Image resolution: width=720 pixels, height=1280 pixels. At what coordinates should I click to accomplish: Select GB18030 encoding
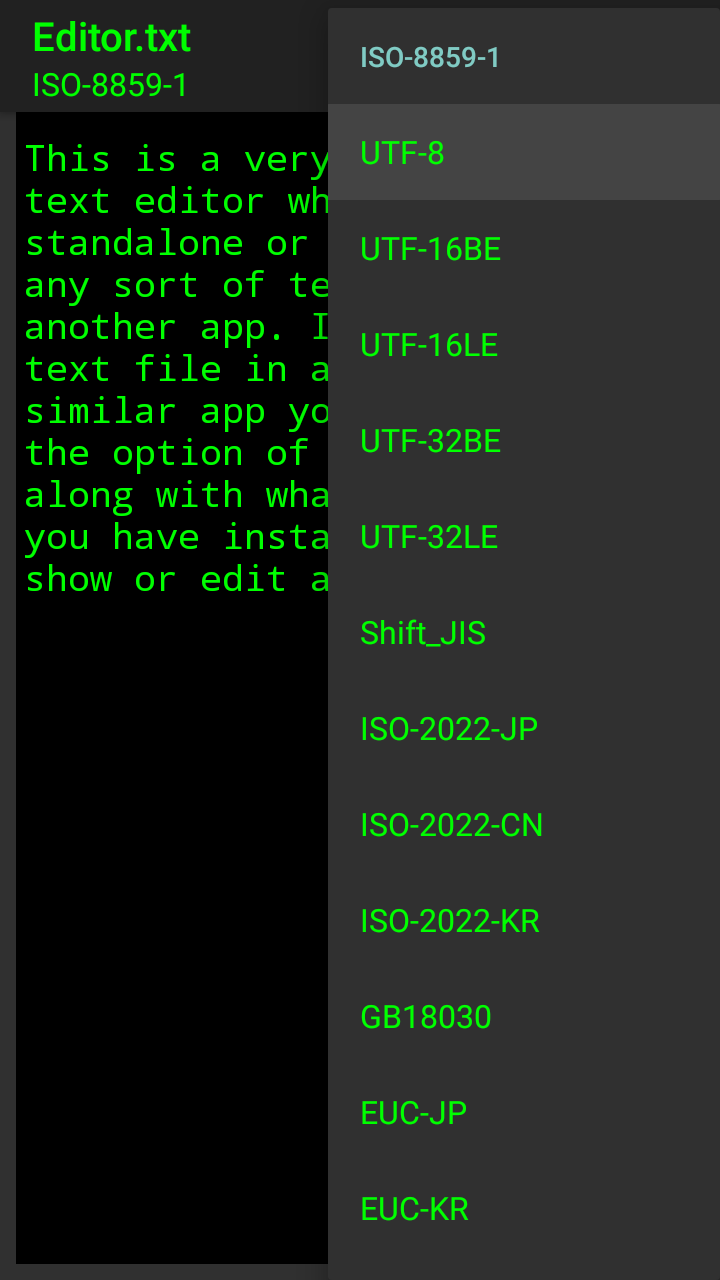[x=524, y=1017]
